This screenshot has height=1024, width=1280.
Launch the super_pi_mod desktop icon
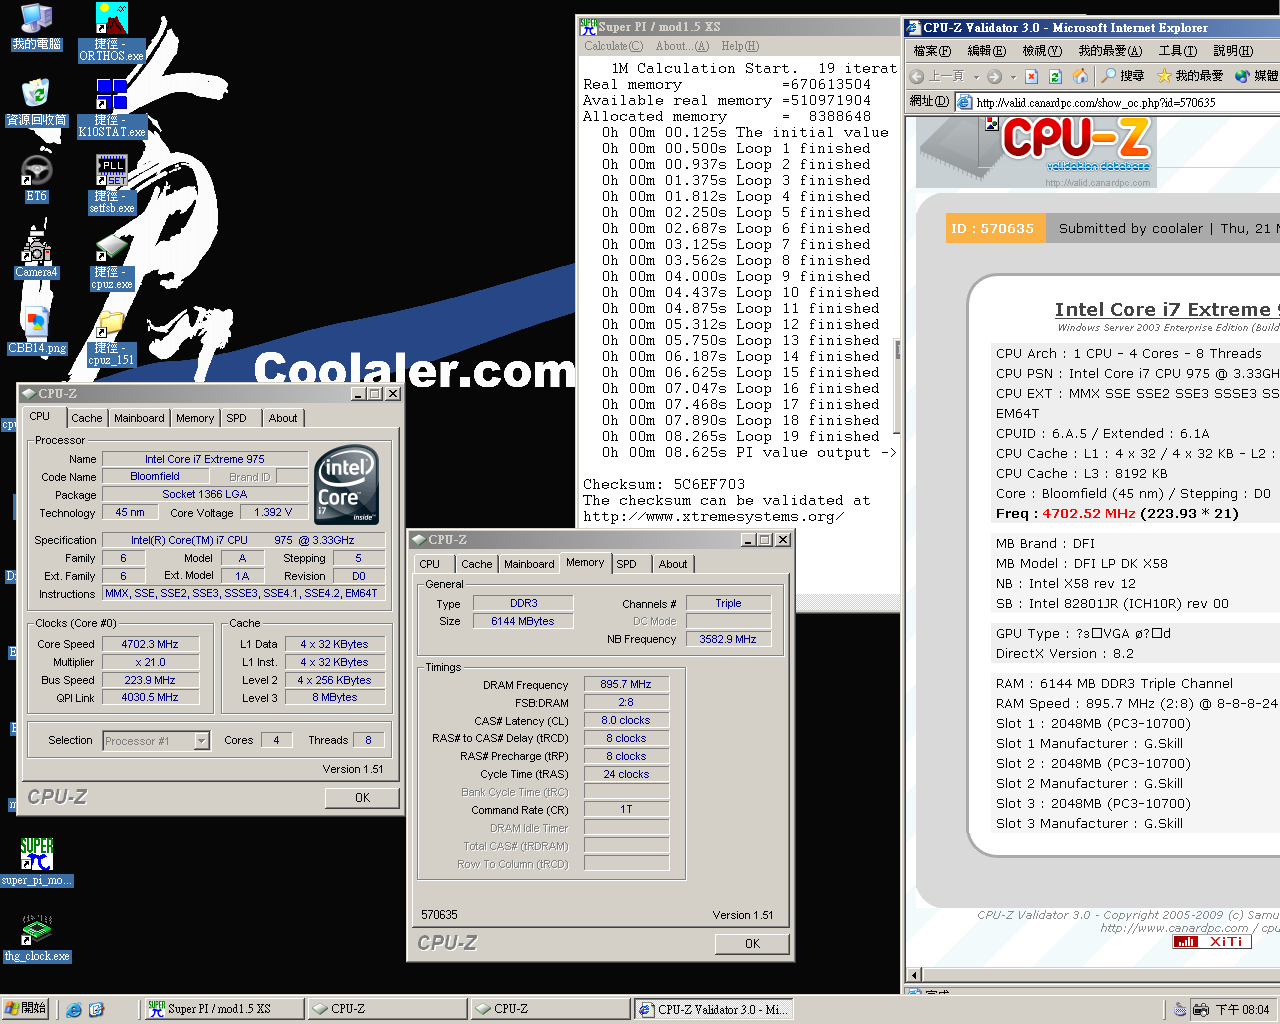coord(37,862)
